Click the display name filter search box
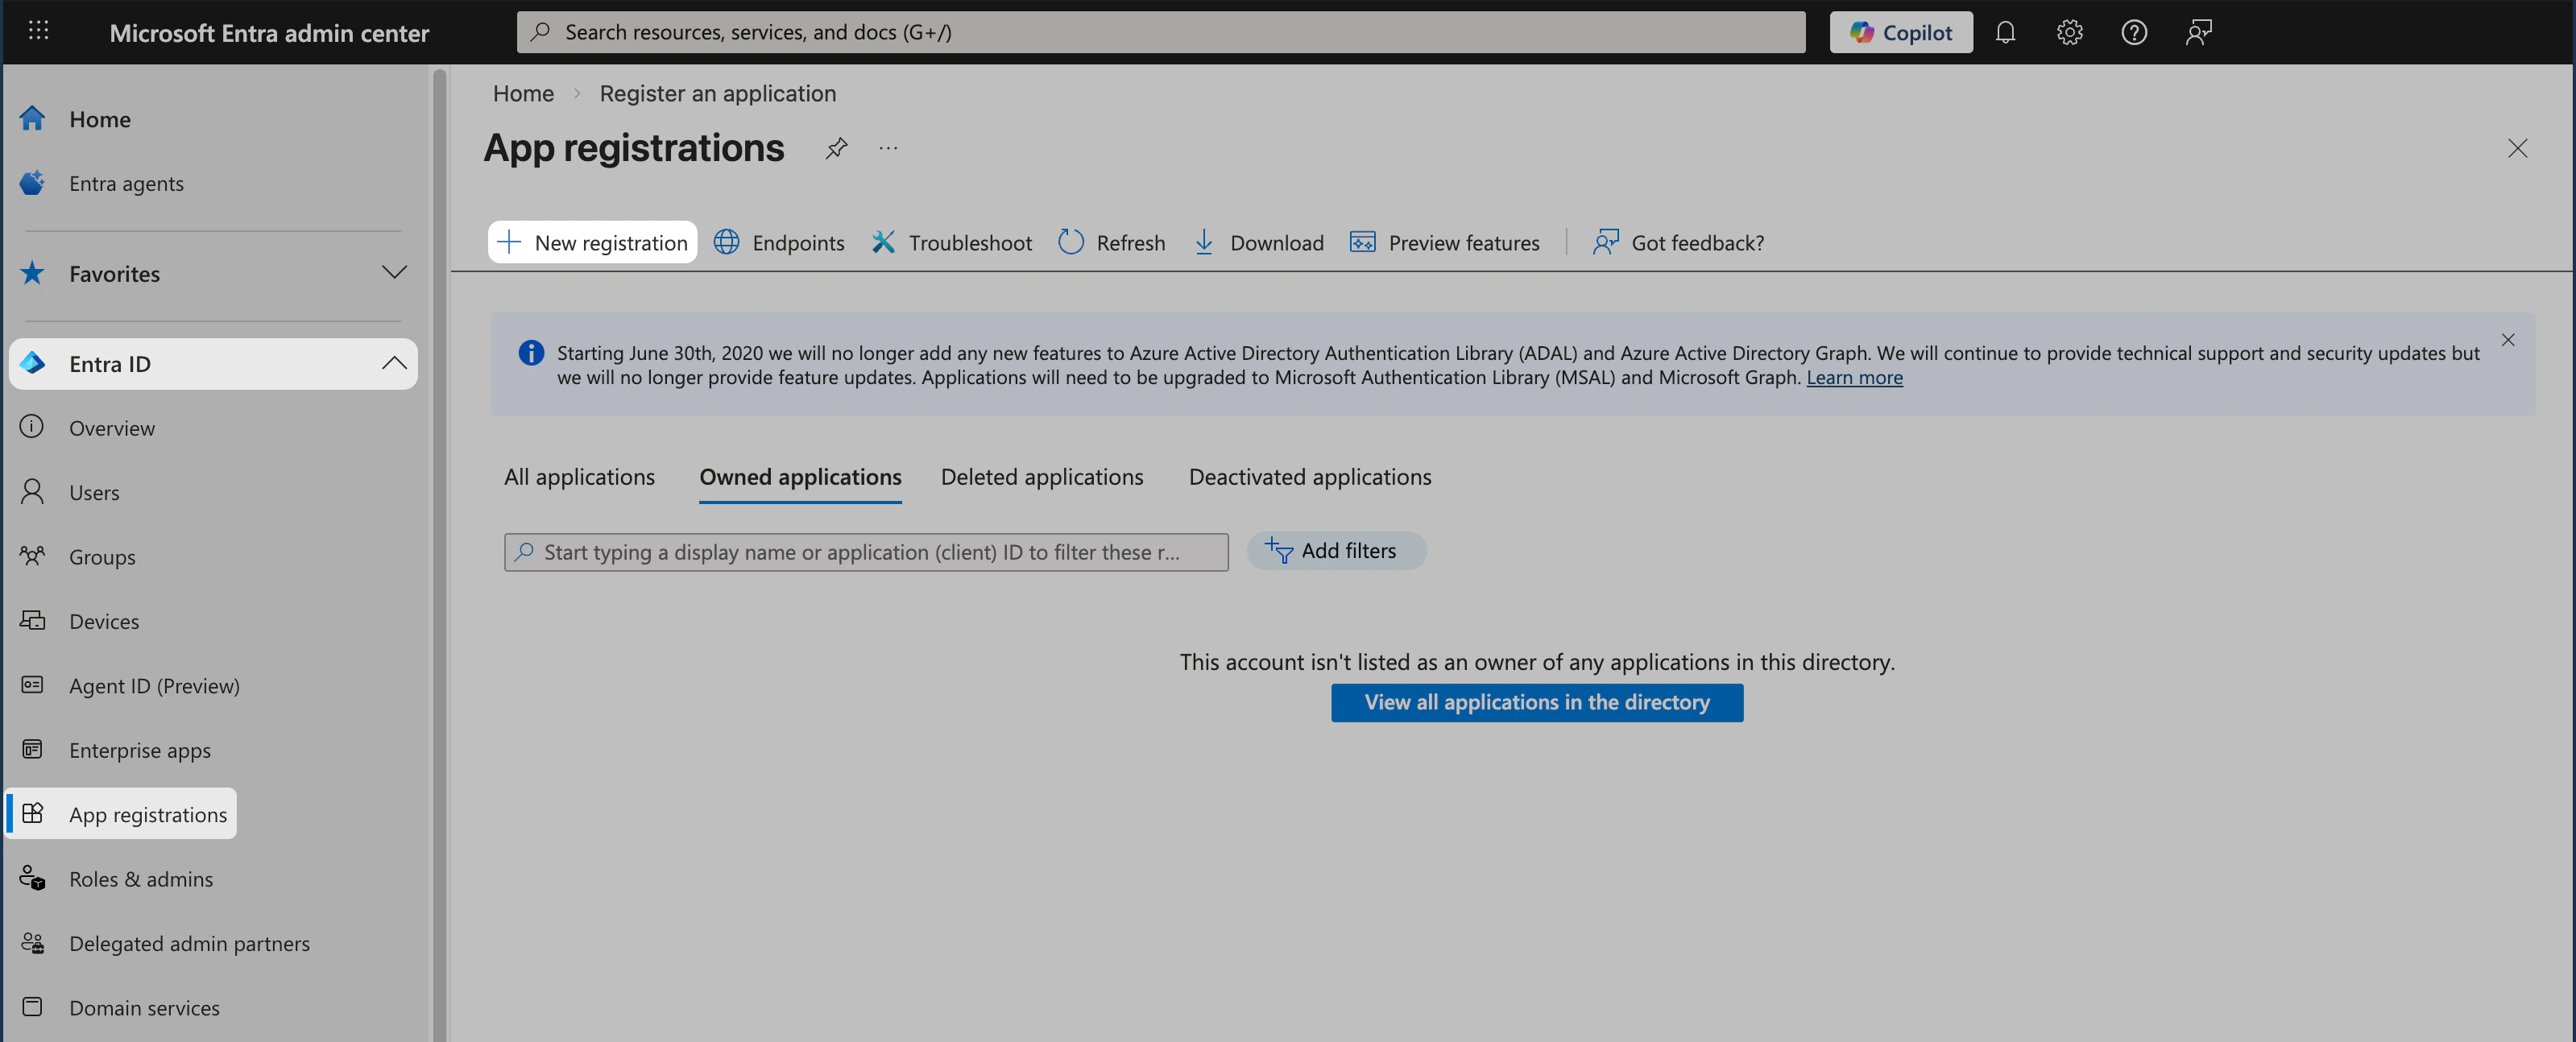 point(866,551)
